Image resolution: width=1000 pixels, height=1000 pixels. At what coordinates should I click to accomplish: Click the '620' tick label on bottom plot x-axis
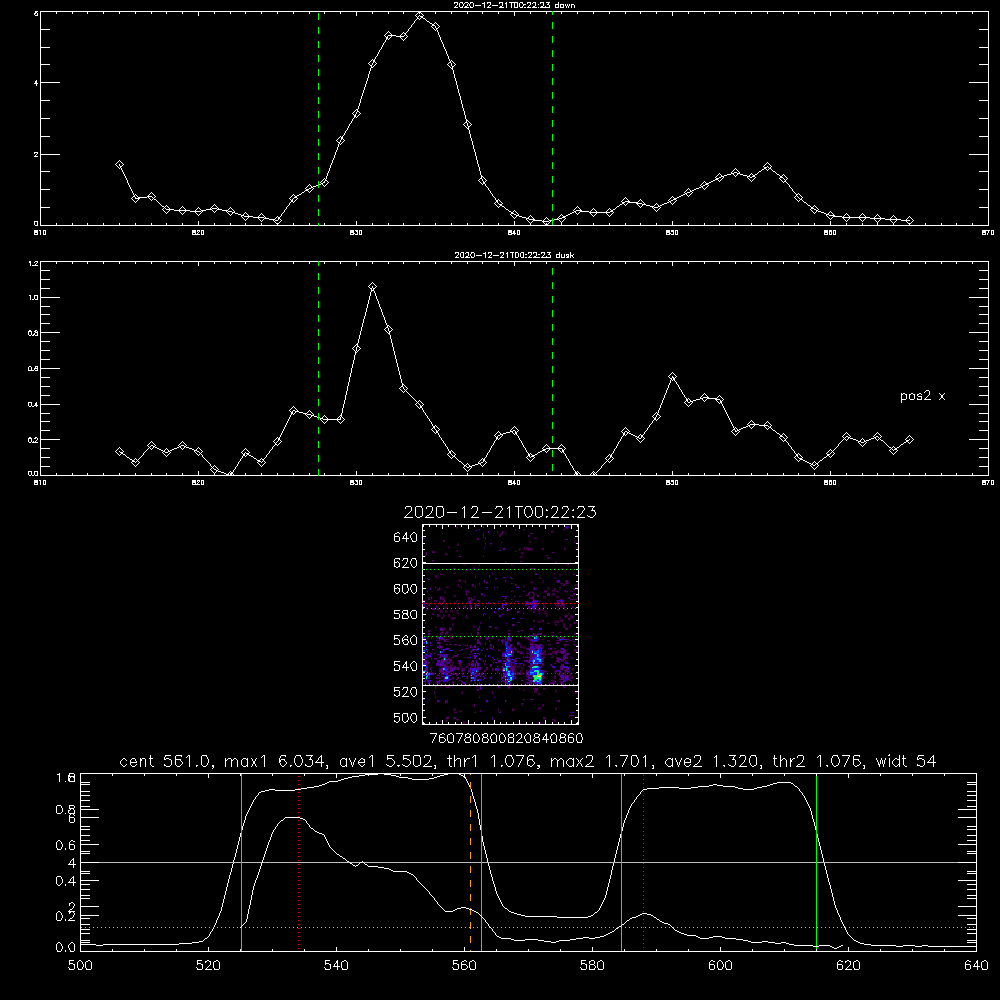tap(848, 966)
